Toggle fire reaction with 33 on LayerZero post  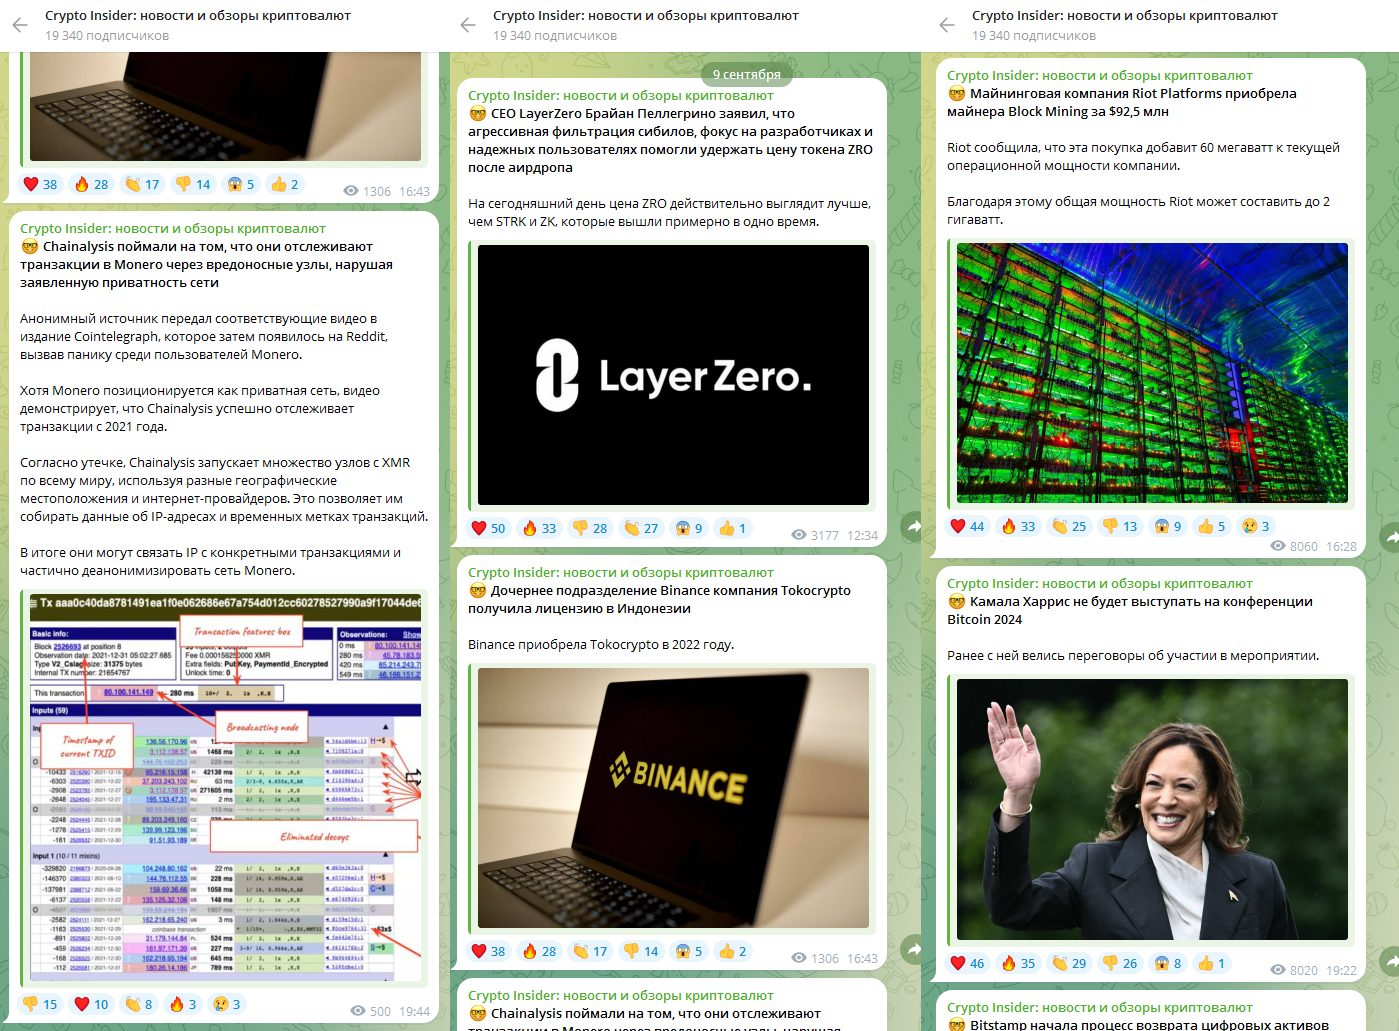pos(540,528)
